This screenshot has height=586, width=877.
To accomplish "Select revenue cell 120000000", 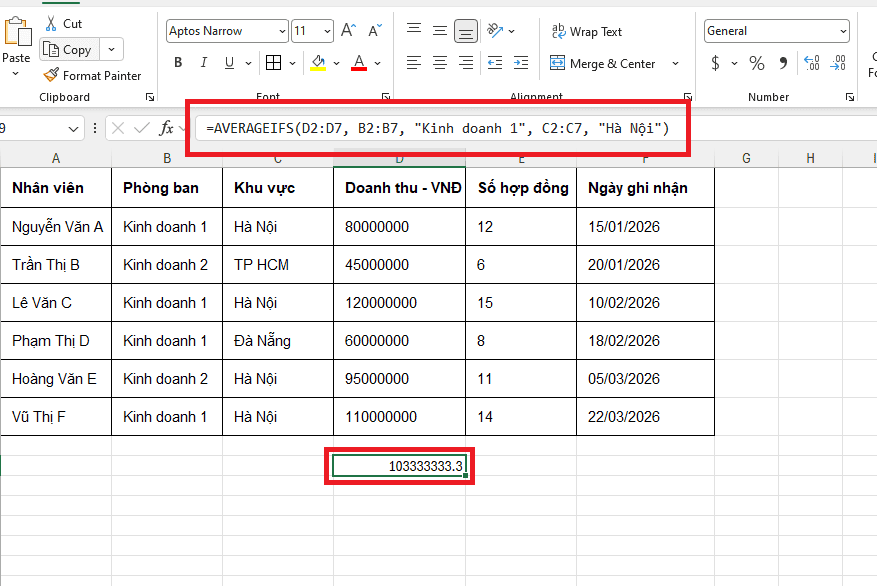I will 399,303.
